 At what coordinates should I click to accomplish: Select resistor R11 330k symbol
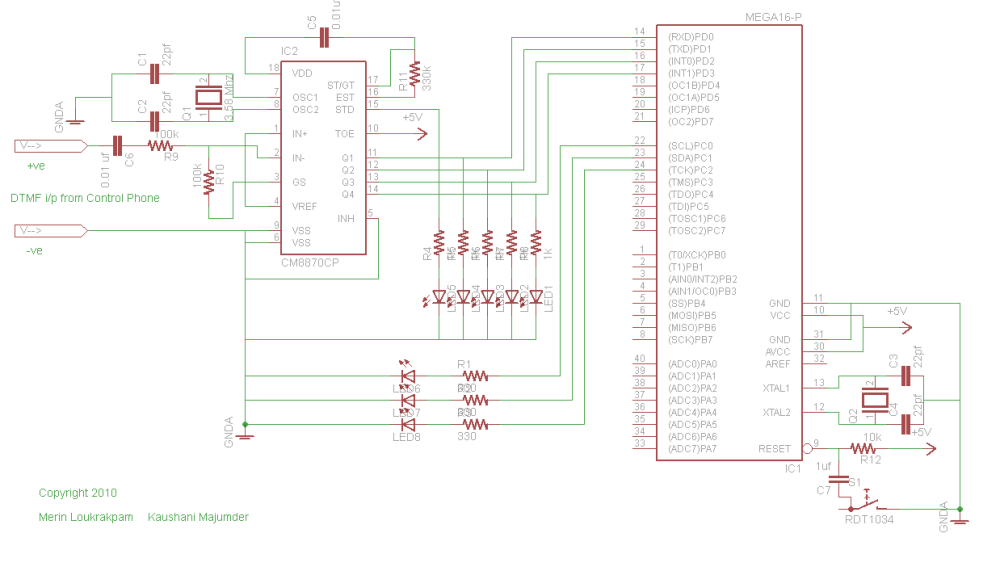tap(415, 74)
